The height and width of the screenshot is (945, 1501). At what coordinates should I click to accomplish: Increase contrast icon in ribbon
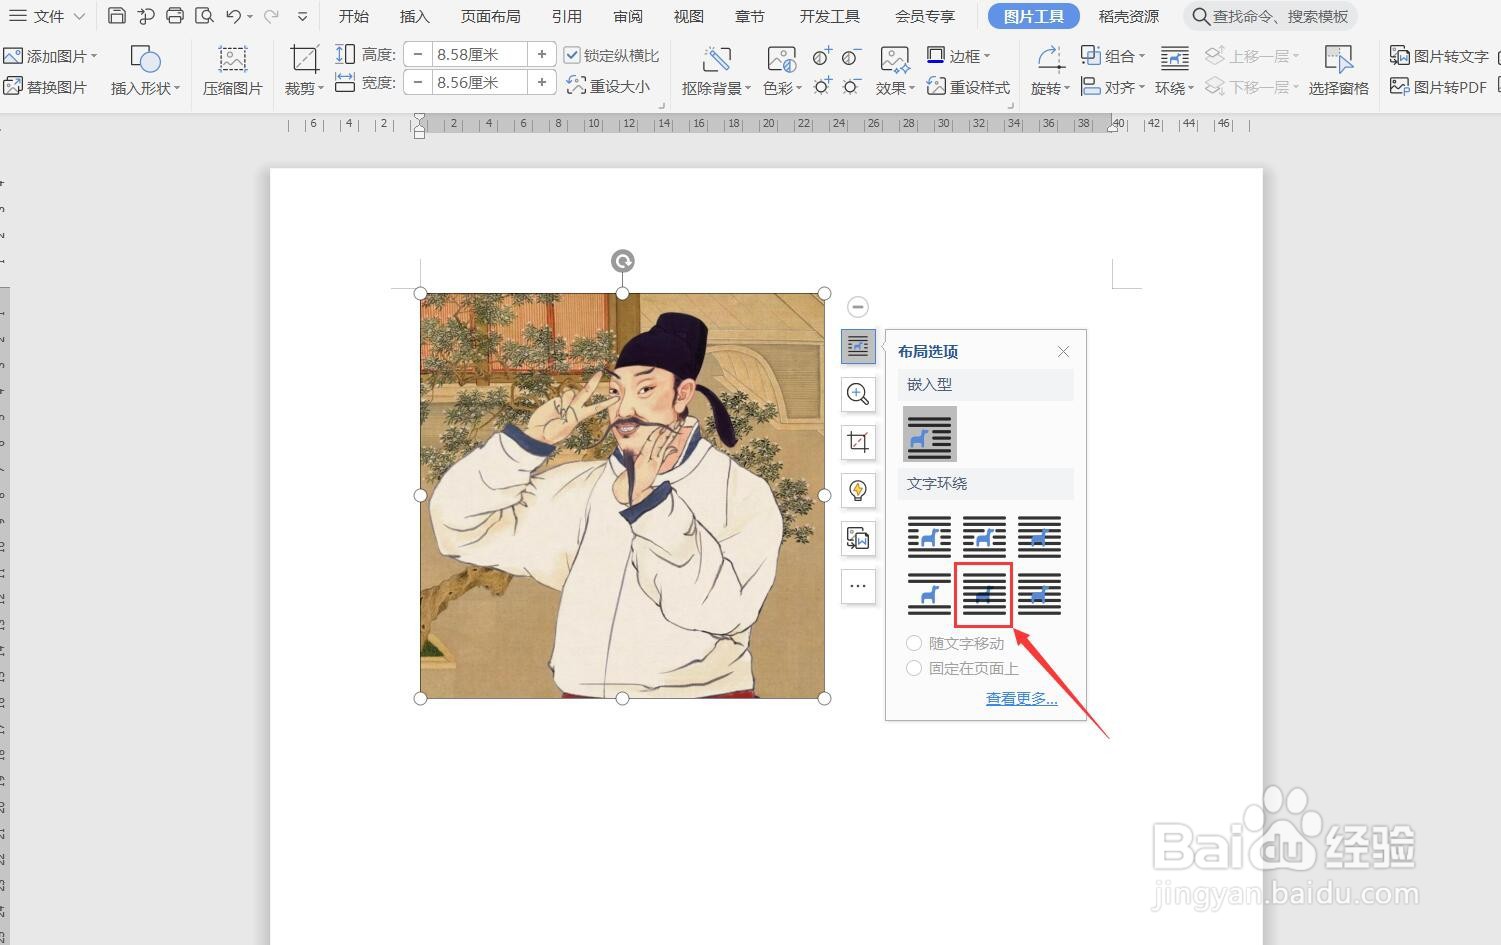click(821, 56)
